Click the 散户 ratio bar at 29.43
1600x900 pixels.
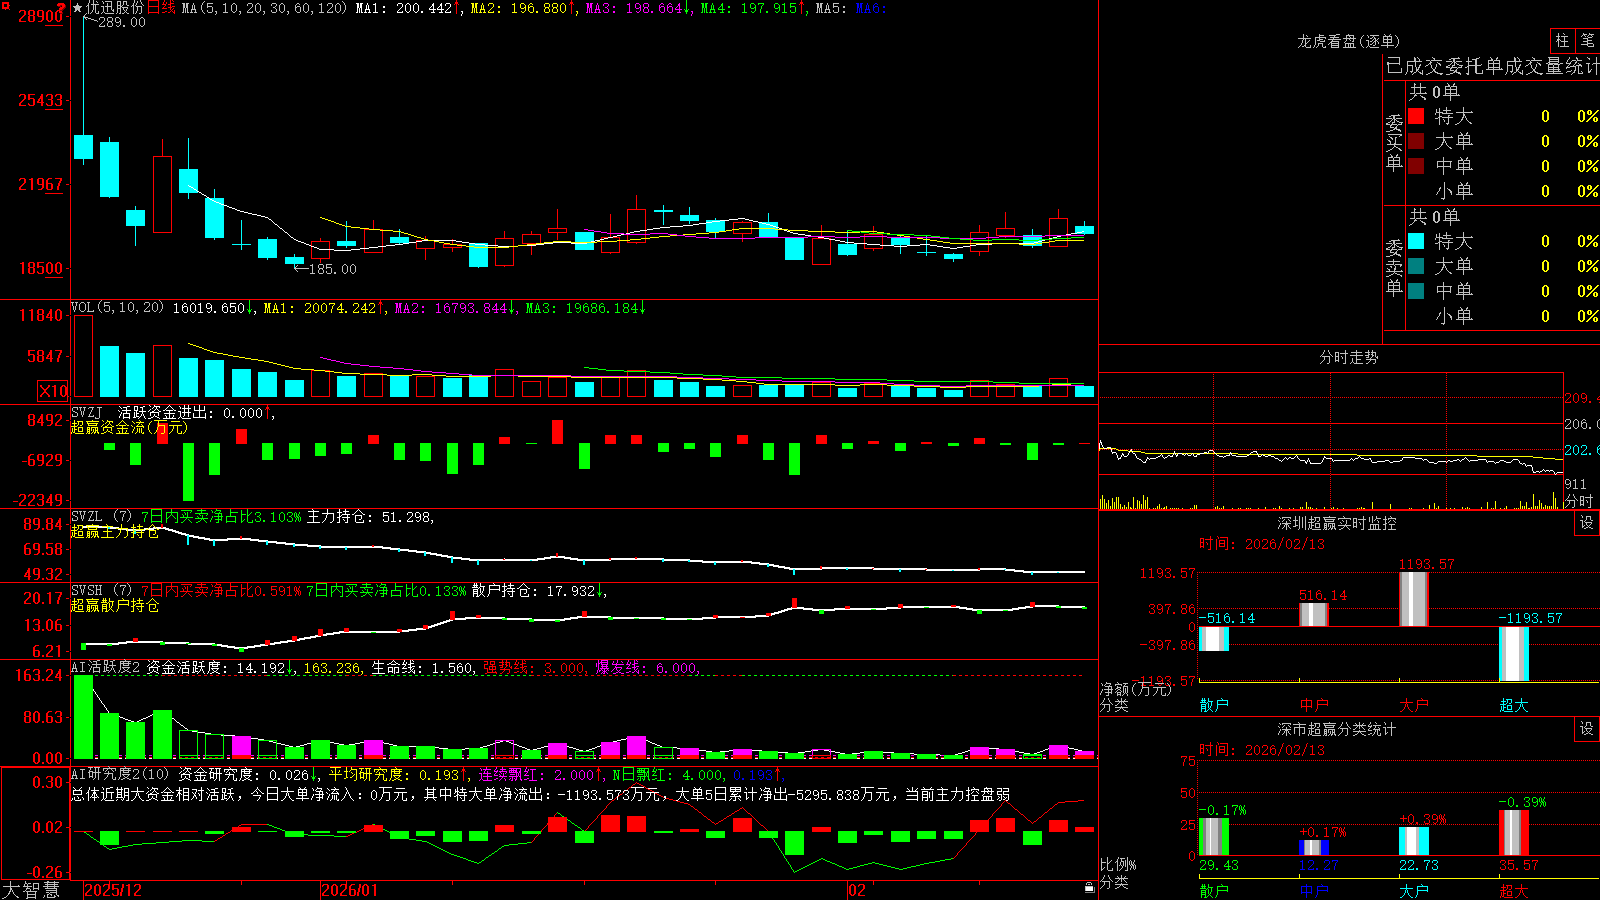coord(1214,837)
